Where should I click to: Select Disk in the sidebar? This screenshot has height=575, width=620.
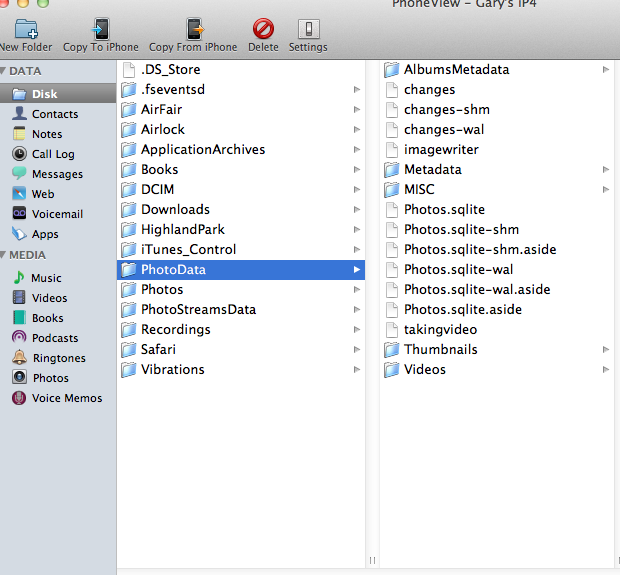(x=58, y=94)
